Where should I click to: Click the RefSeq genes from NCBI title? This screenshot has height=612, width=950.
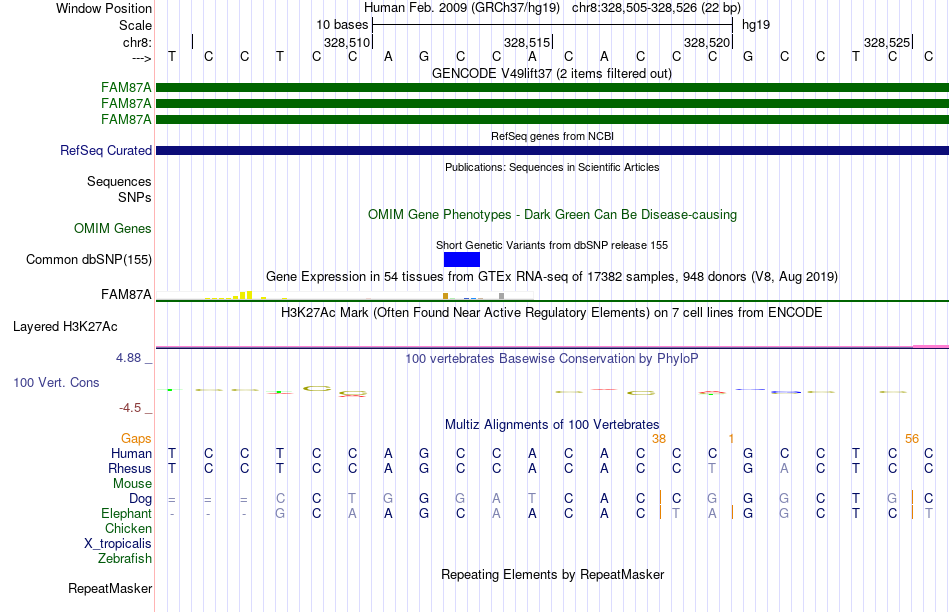point(552,136)
